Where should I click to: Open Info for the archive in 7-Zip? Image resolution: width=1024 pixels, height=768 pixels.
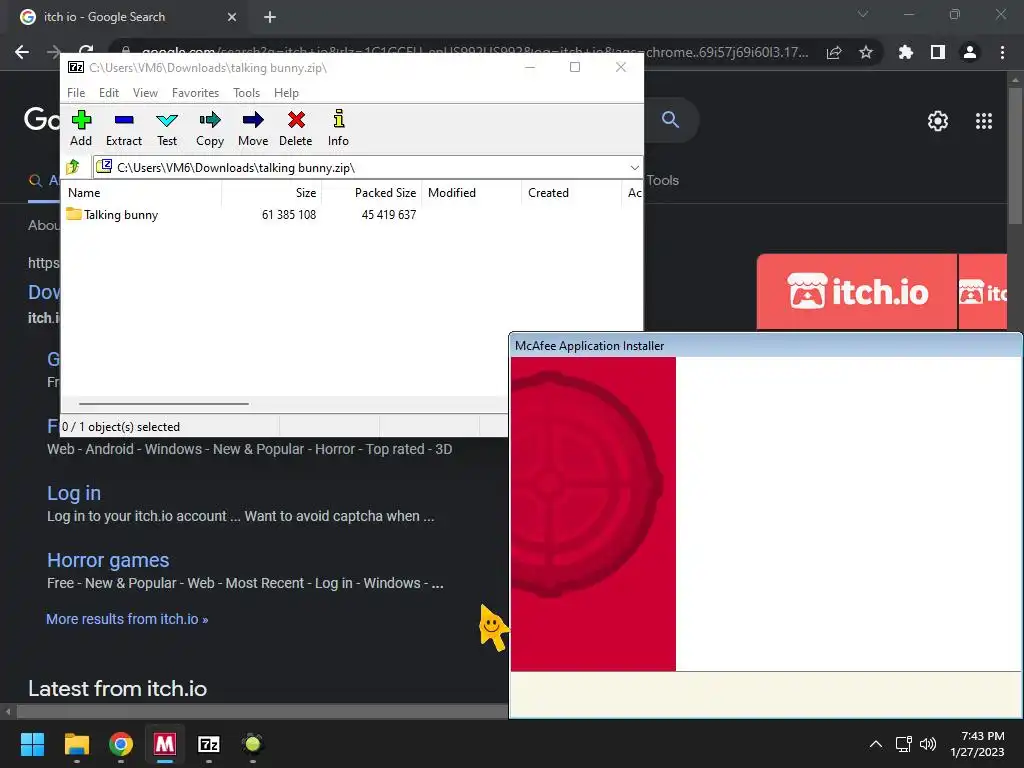coord(338,129)
